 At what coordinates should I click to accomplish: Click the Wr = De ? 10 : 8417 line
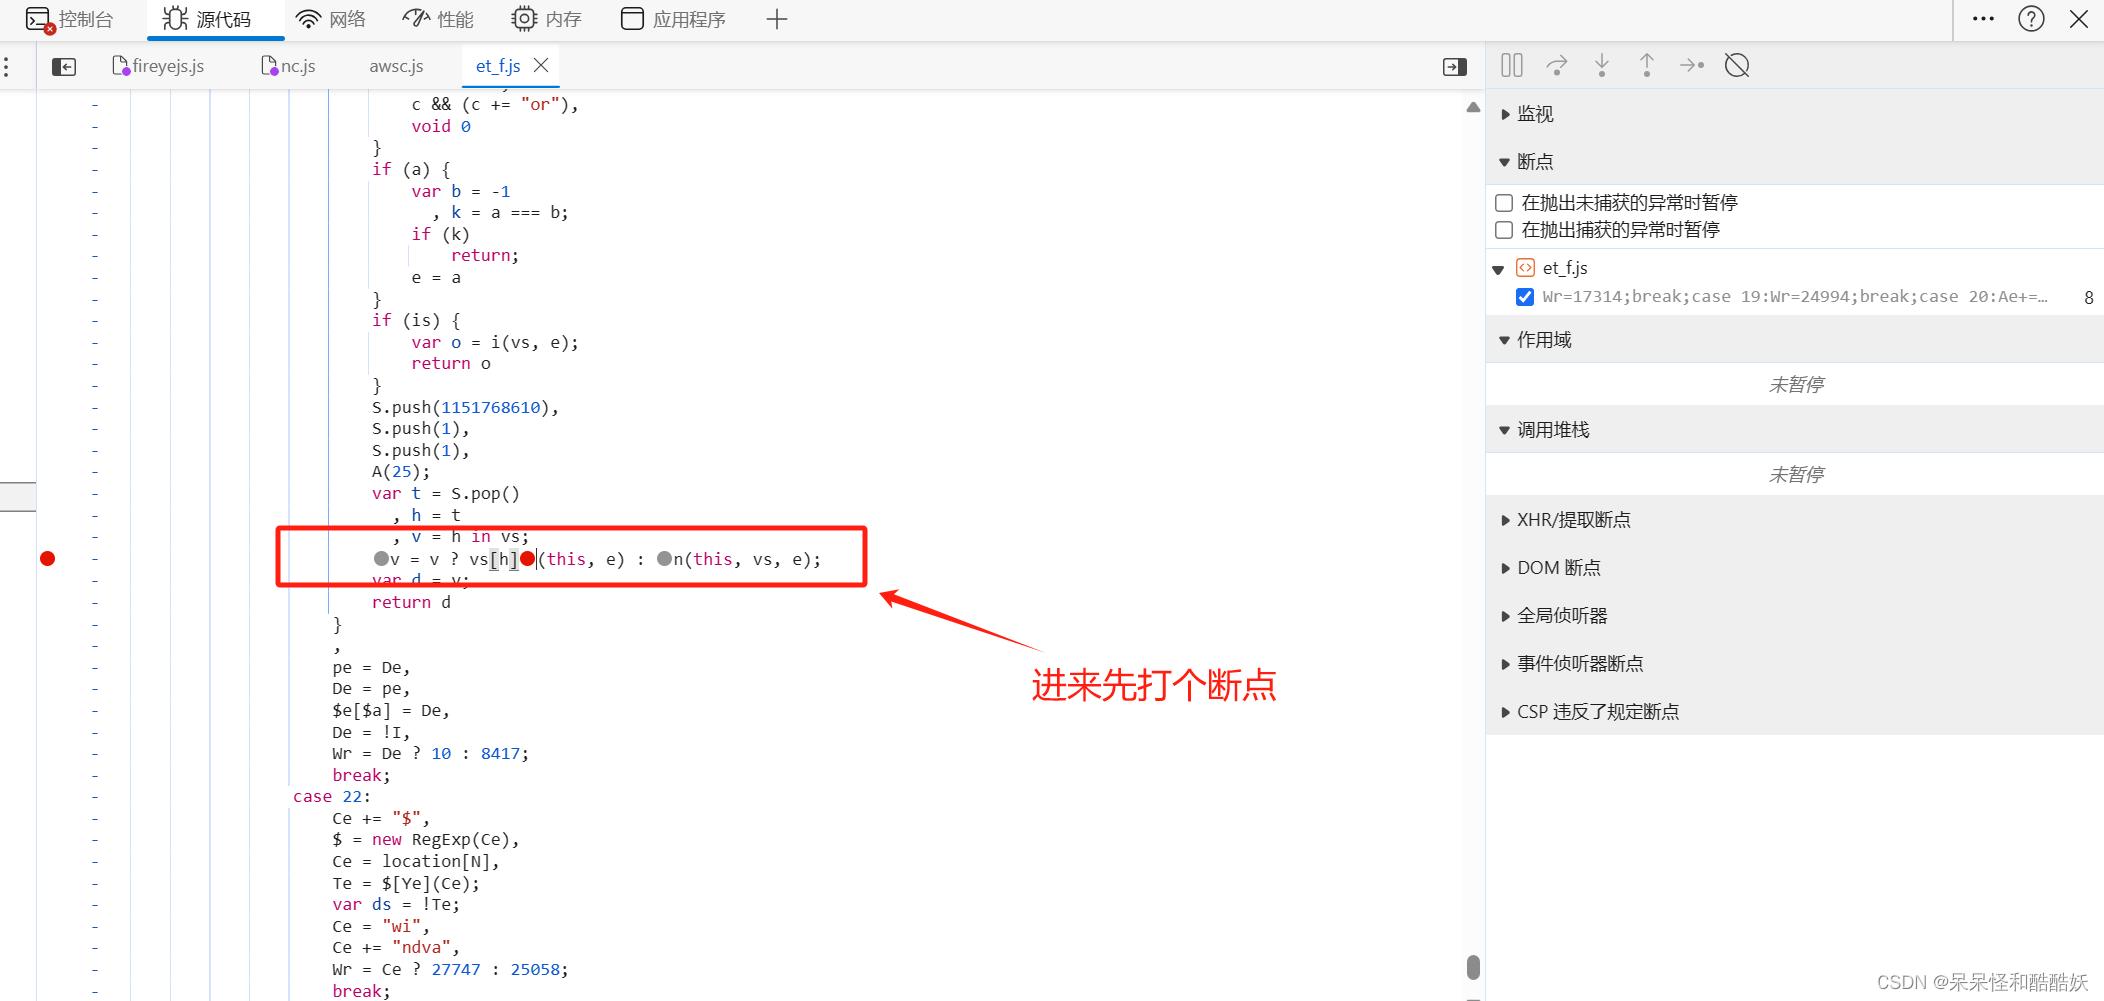pyautogui.click(x=430, y=753)
